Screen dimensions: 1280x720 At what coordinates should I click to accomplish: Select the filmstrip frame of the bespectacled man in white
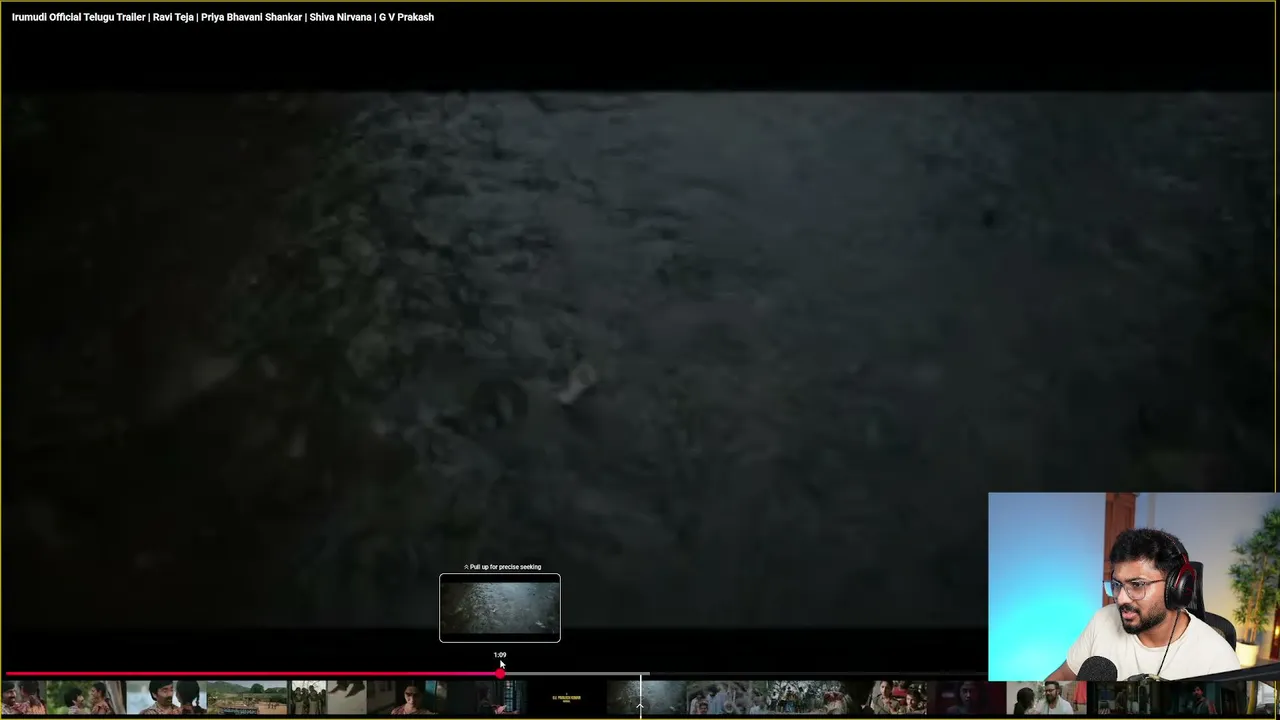coord(1047,698)
